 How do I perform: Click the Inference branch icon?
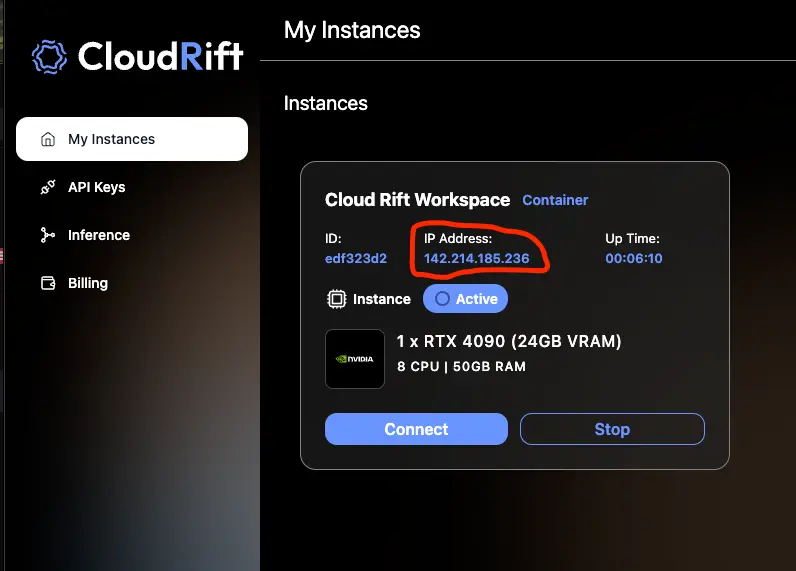(47, 235)
